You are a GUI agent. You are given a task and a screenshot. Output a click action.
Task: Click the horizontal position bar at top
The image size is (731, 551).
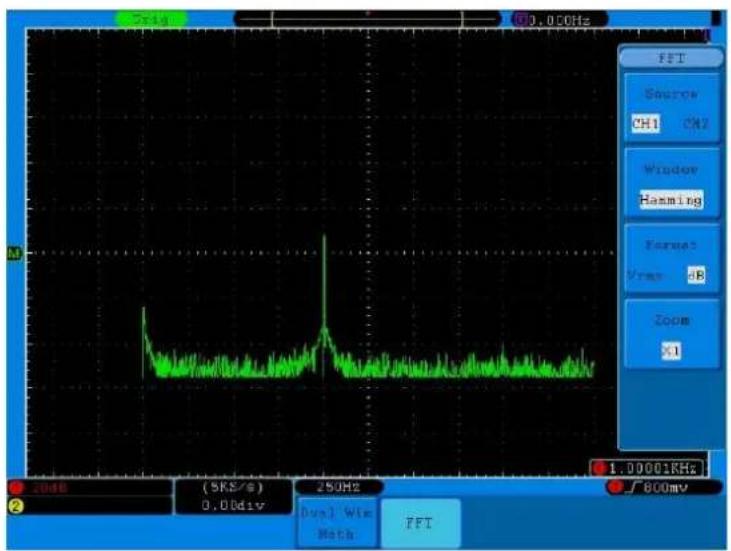[367, 20]
